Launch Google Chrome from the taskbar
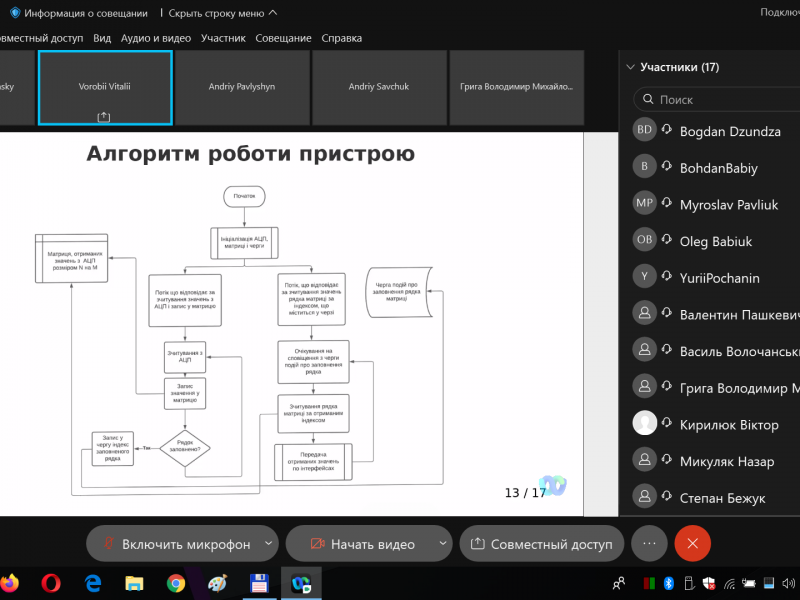800x600 pixels. coord(176,582)
